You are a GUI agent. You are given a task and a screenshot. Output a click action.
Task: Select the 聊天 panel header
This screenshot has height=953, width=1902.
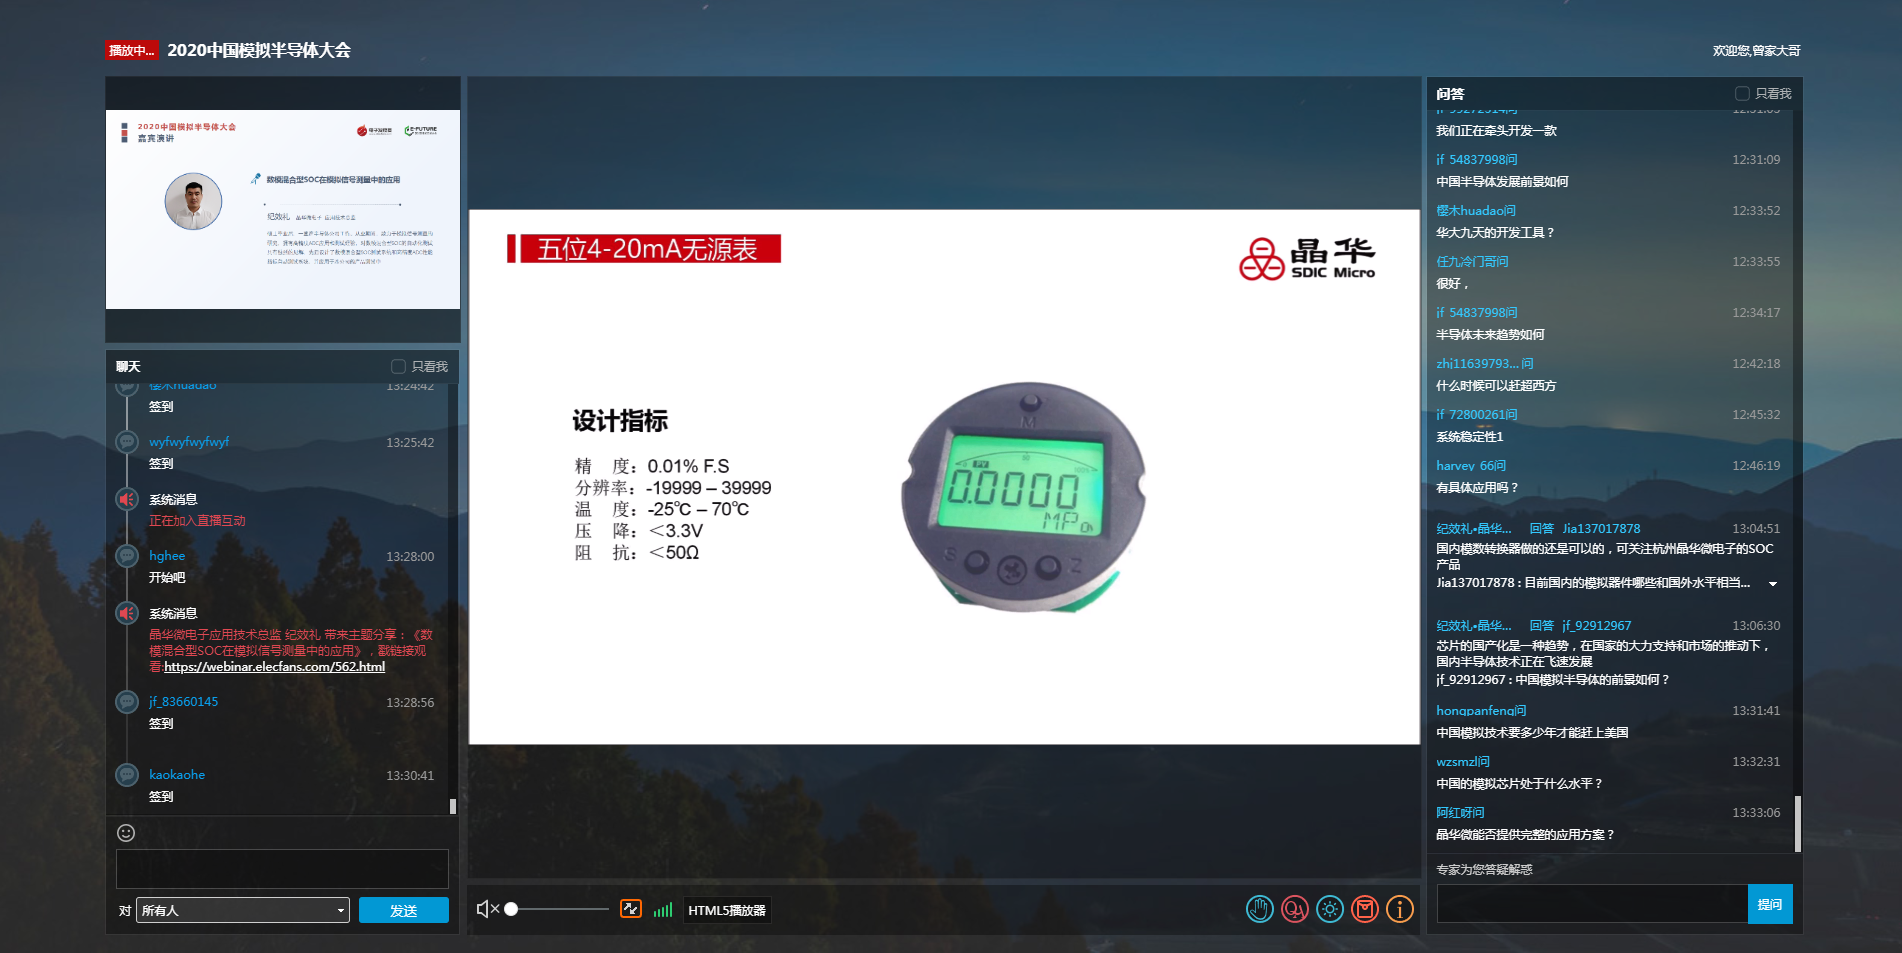point(128,366)
